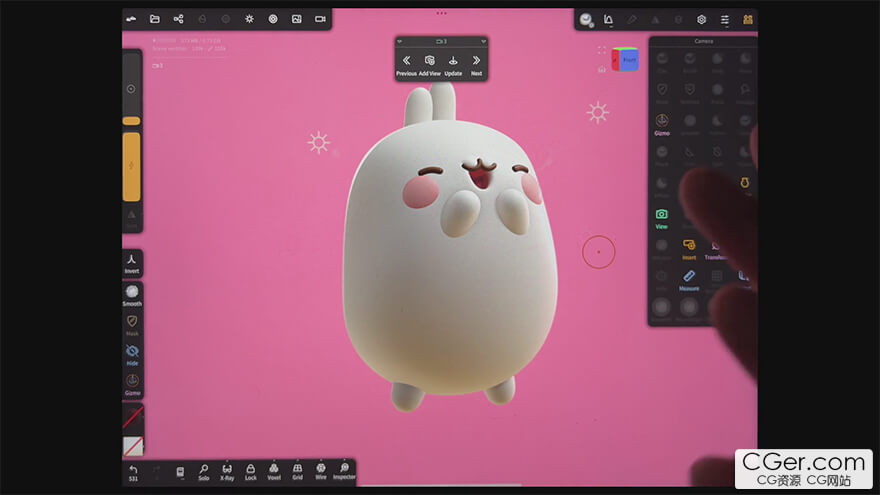Select the Measure tool
This screenshot has width=880, height=495.
coord(689,280)
